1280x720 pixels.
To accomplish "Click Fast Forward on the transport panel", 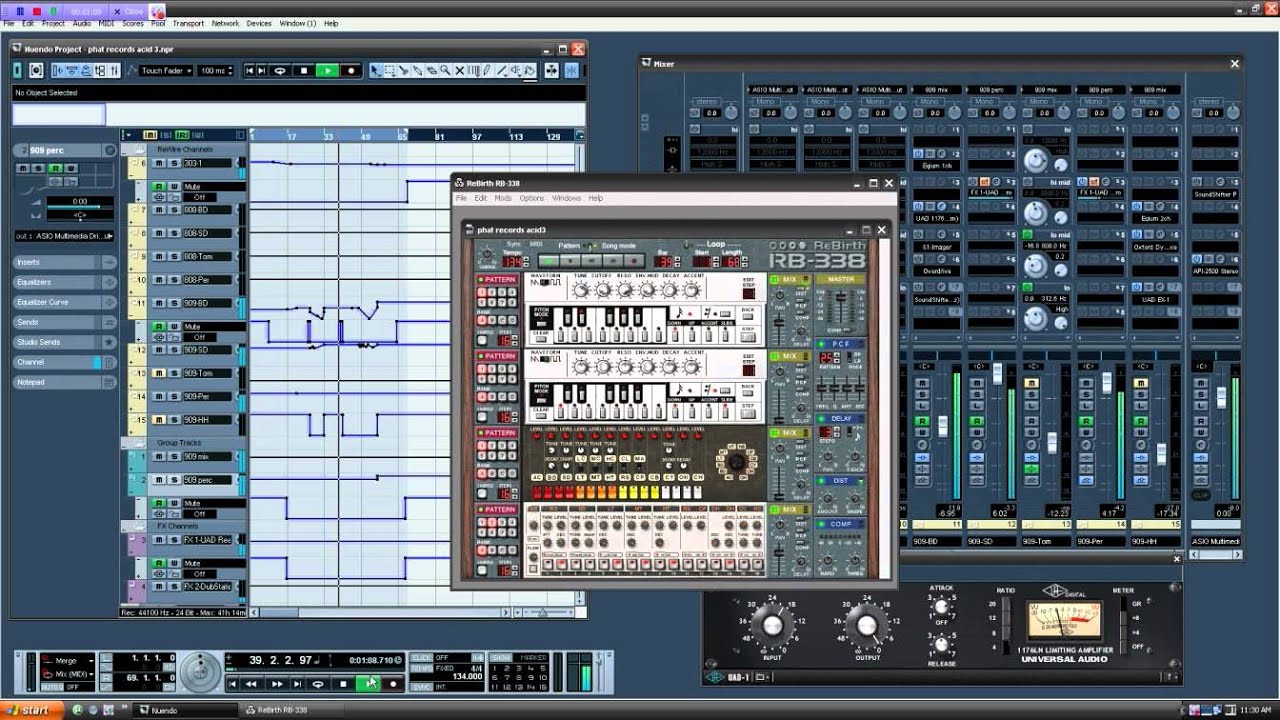I will coord(276,684).
